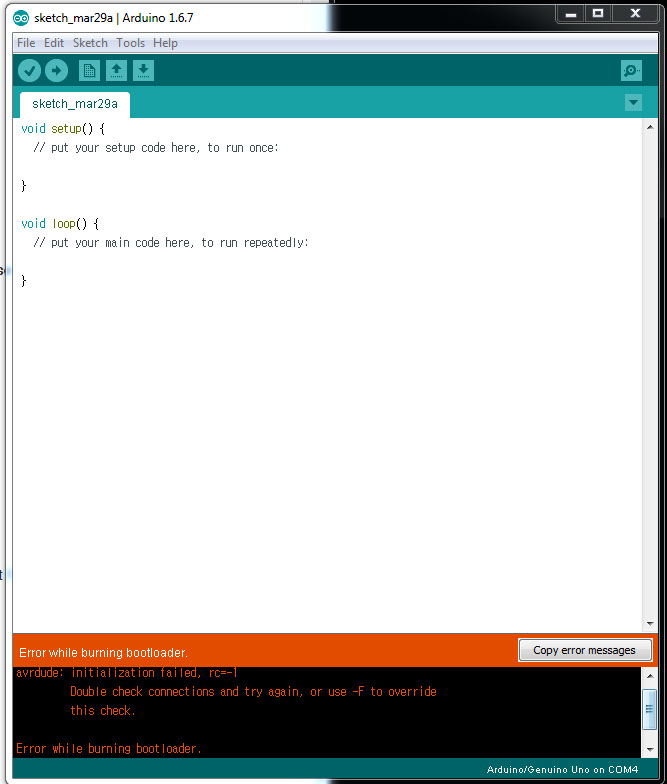Click the 'void loop() {' code line

(x=60, y=224)
